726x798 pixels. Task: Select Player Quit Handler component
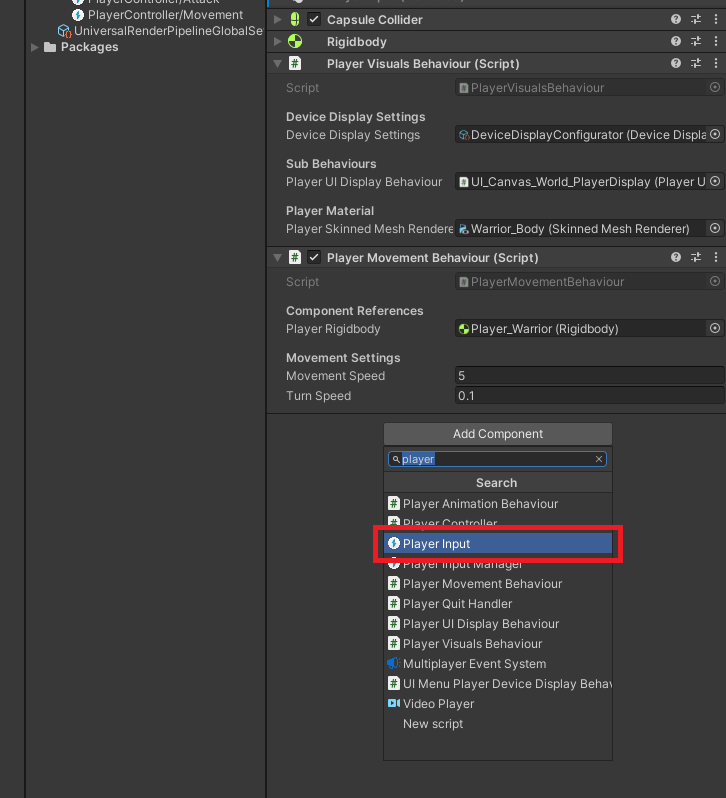pos(498,604)
